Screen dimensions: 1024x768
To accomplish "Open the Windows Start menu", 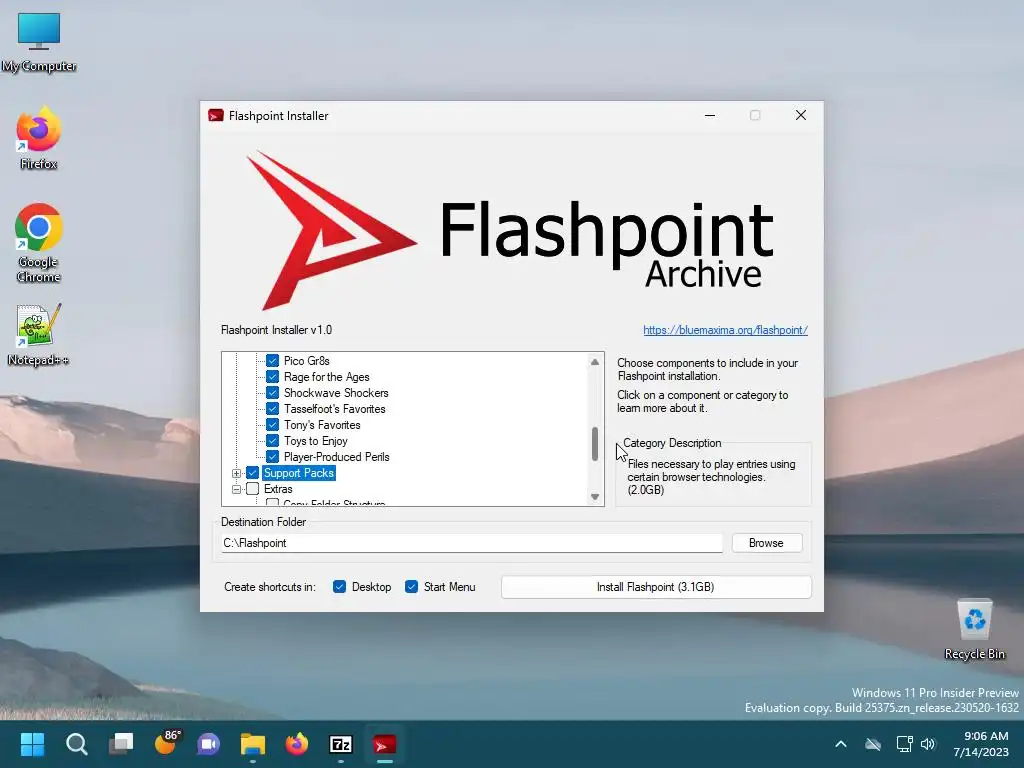I will tap(32, 744).
